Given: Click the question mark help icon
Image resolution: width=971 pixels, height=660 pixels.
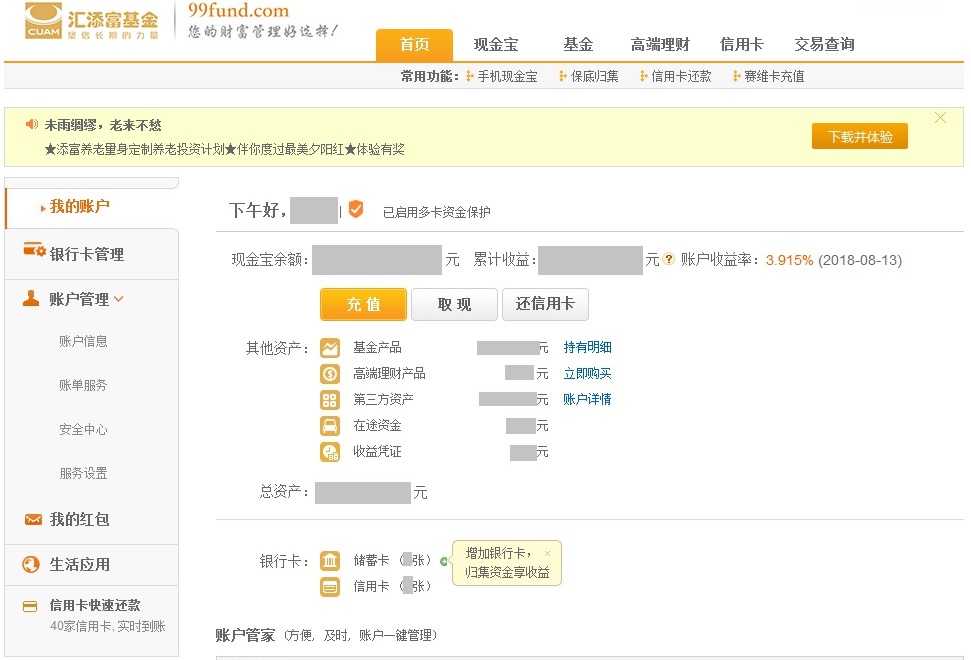Looking at the screenshot, I should (669, 260).
